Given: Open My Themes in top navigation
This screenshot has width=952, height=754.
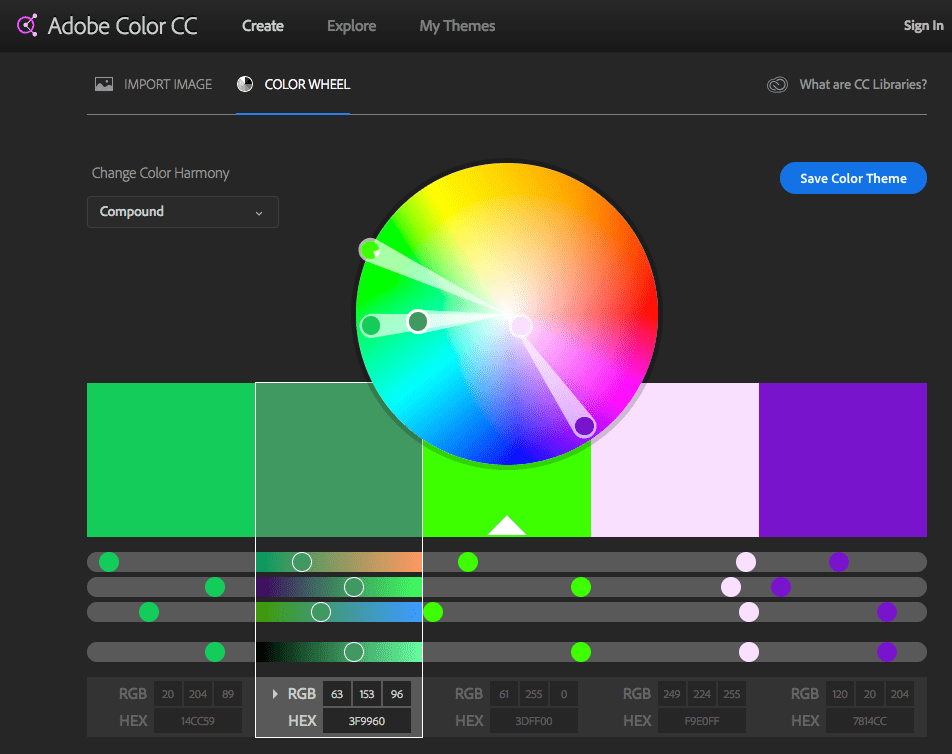Looking at the screenshot, I should pos(457,26).
